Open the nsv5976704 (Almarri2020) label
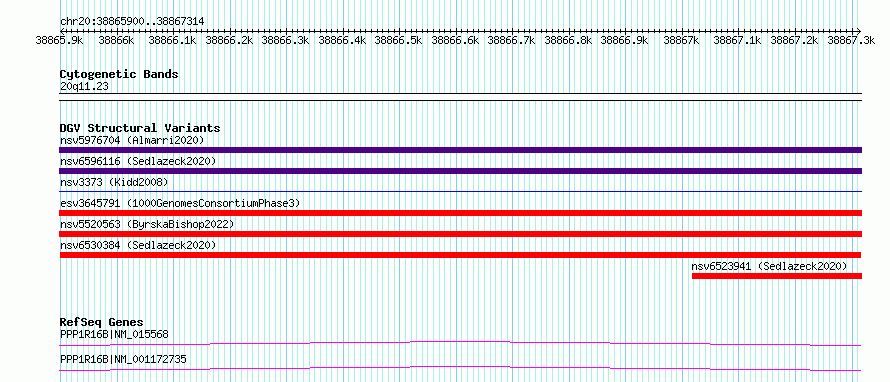This screenshot has height=382, width=890. (132, 140)
